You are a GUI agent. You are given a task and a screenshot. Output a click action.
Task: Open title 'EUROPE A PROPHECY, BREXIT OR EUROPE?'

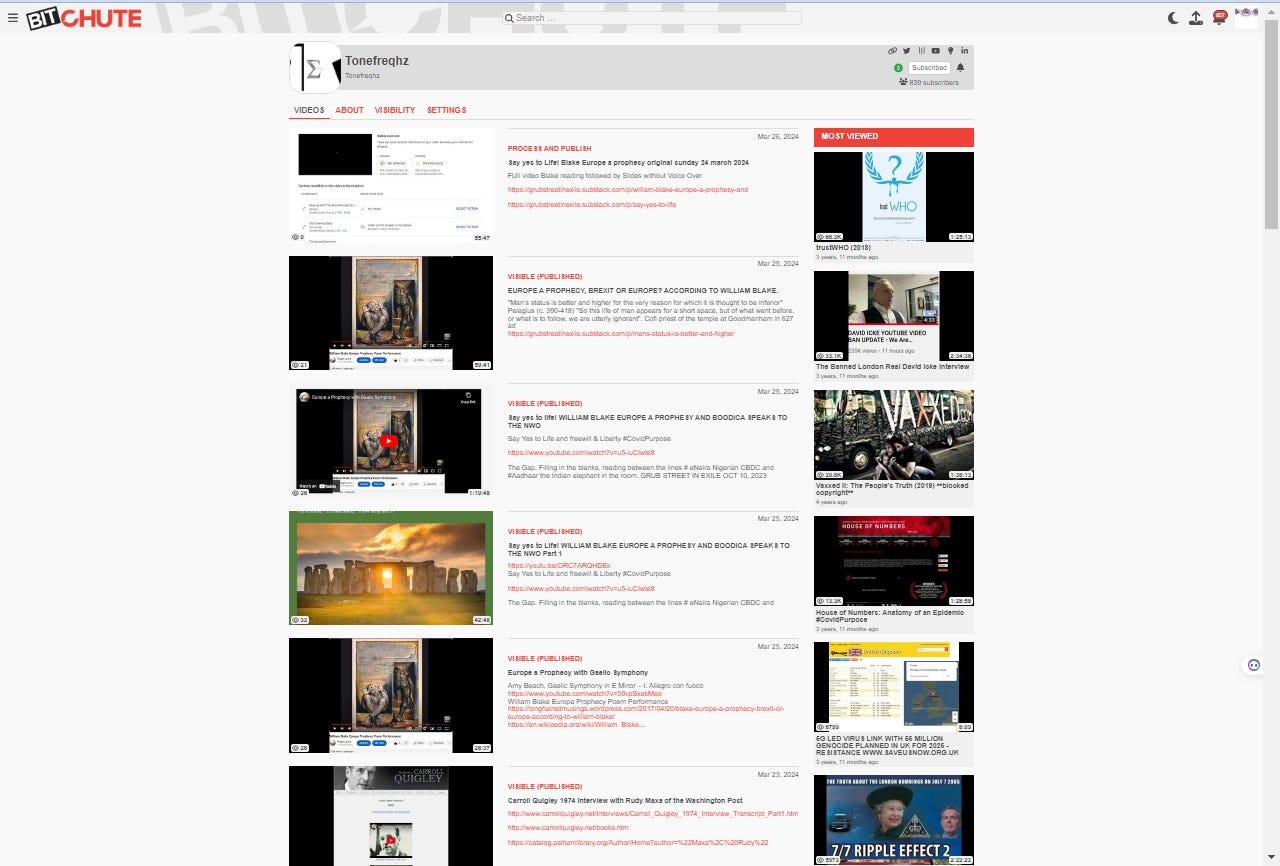pos(643,290)
